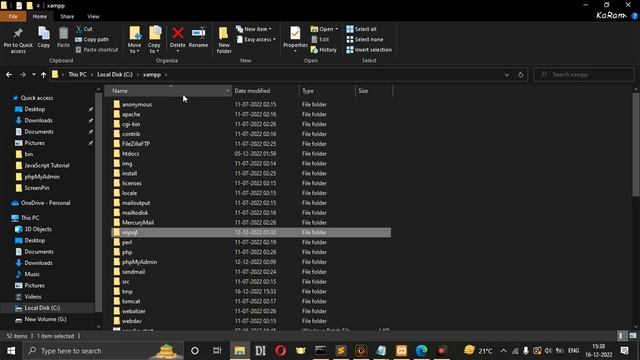Click the taskbar search box

click(103, 351)
